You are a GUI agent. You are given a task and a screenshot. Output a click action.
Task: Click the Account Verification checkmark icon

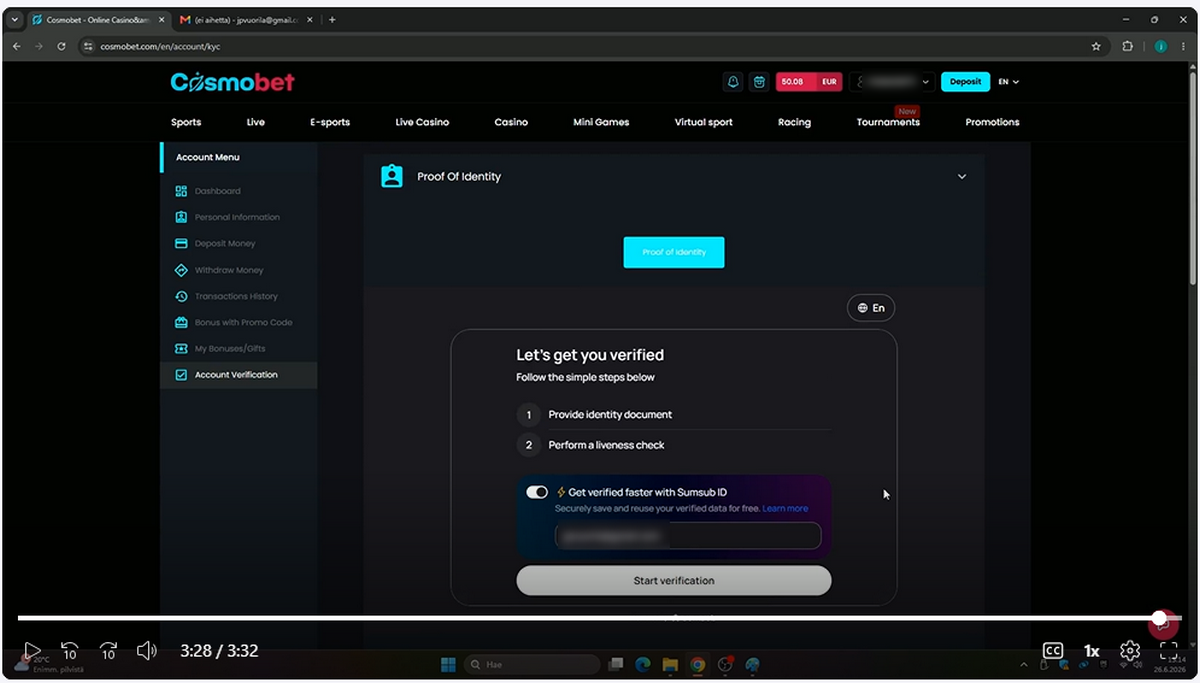pyautogui.click(x=181, y=375)
